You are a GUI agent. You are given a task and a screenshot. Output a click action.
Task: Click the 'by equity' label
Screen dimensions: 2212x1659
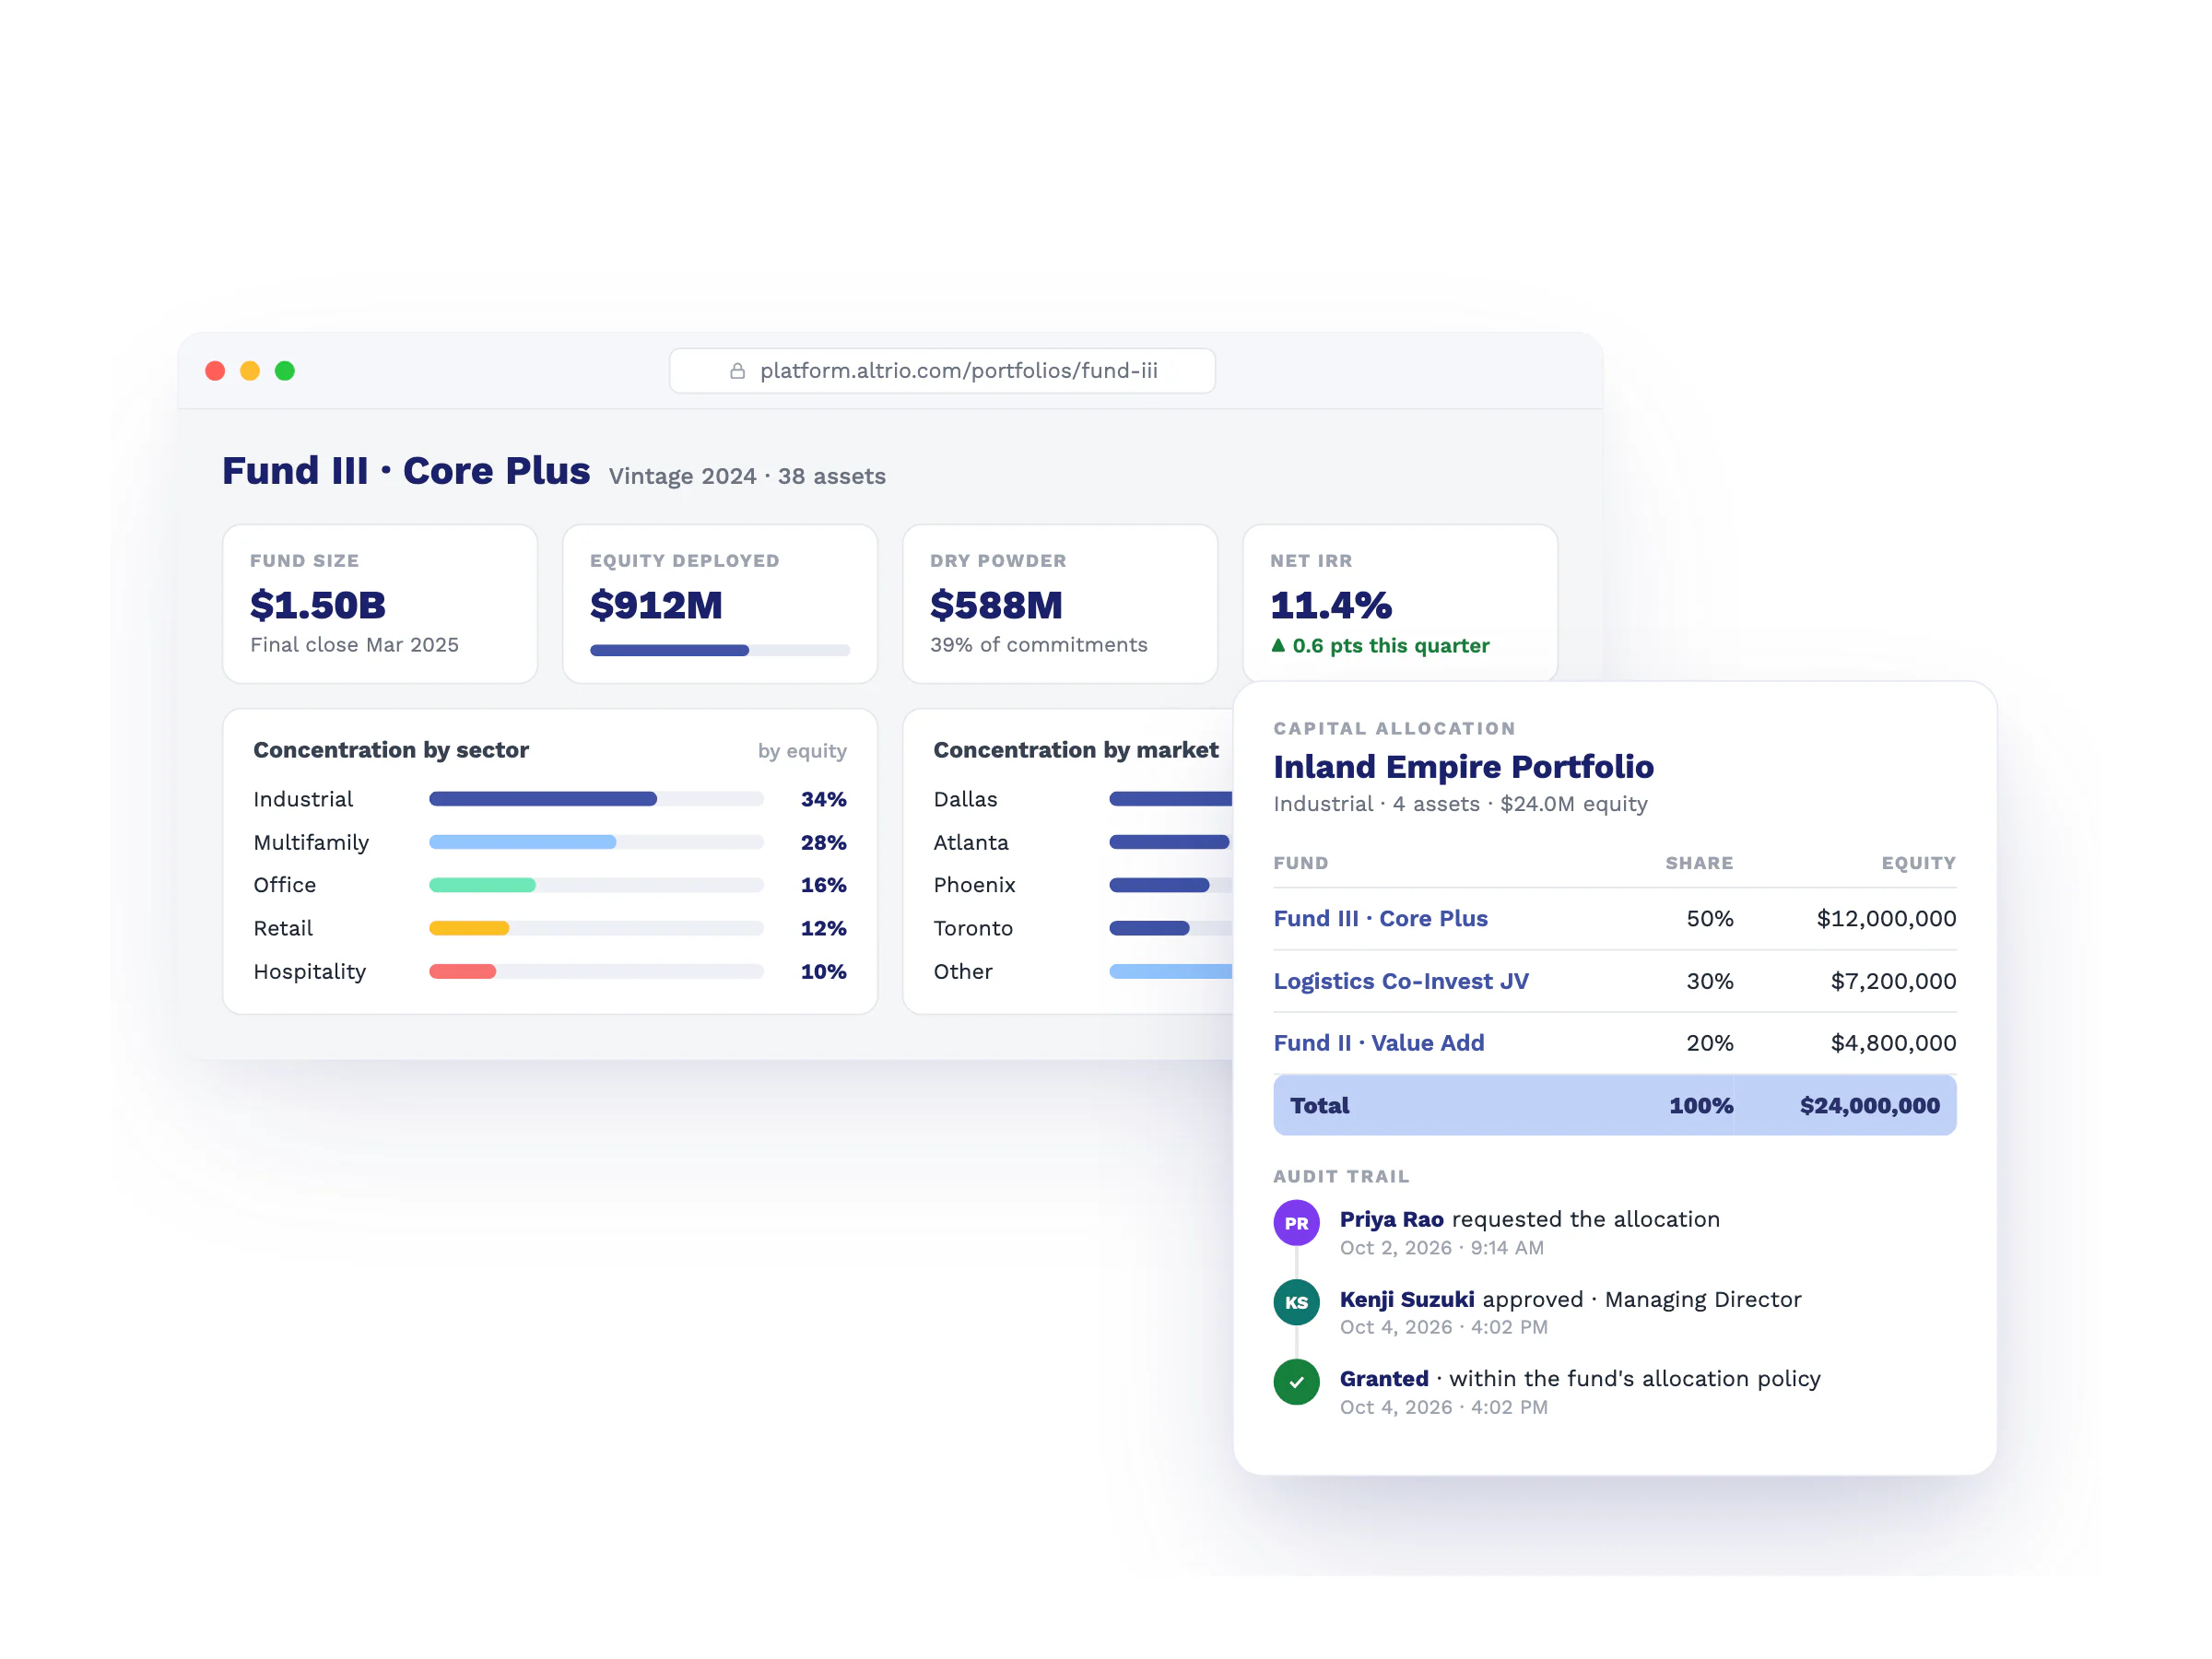[x=802, y=751]
